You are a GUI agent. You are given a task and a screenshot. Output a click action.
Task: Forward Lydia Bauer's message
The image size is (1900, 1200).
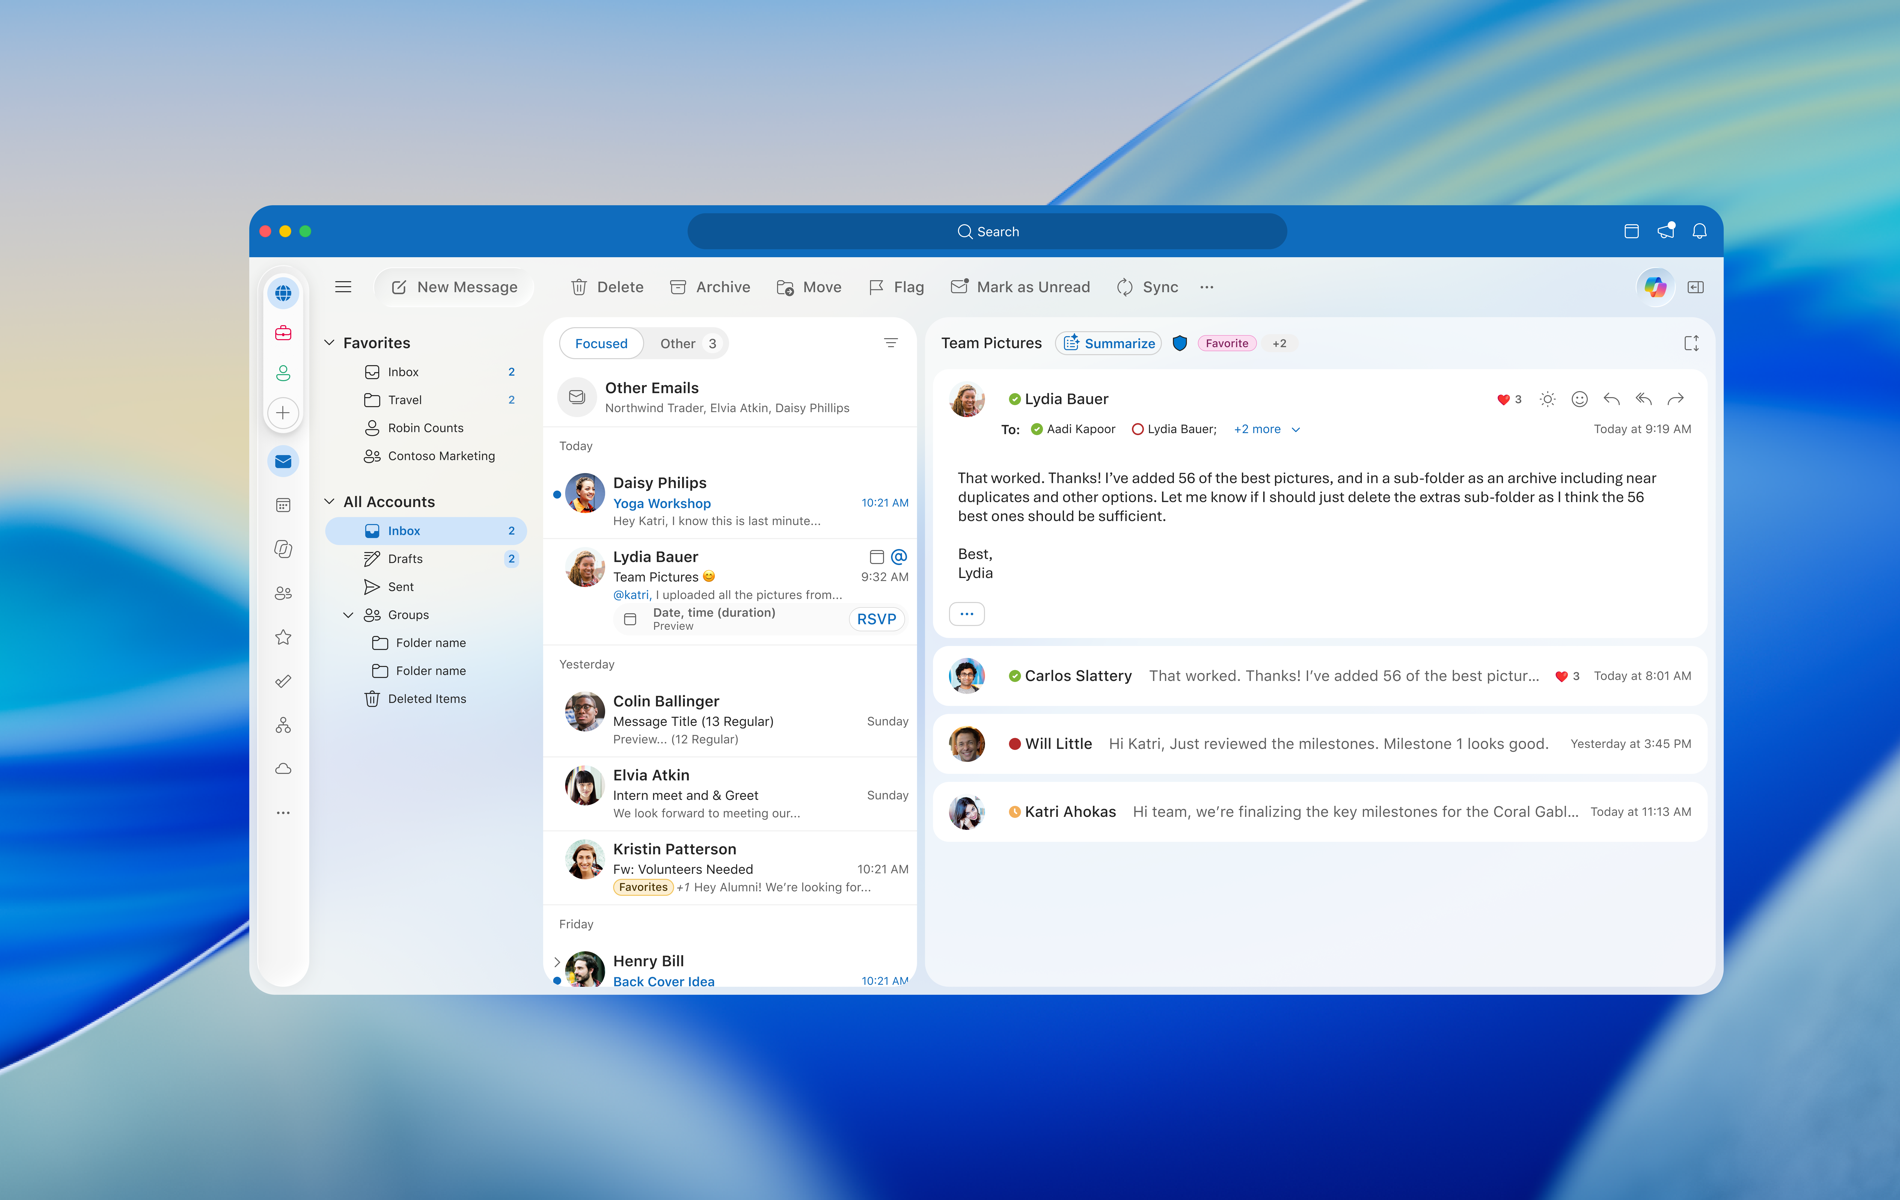1676,399
